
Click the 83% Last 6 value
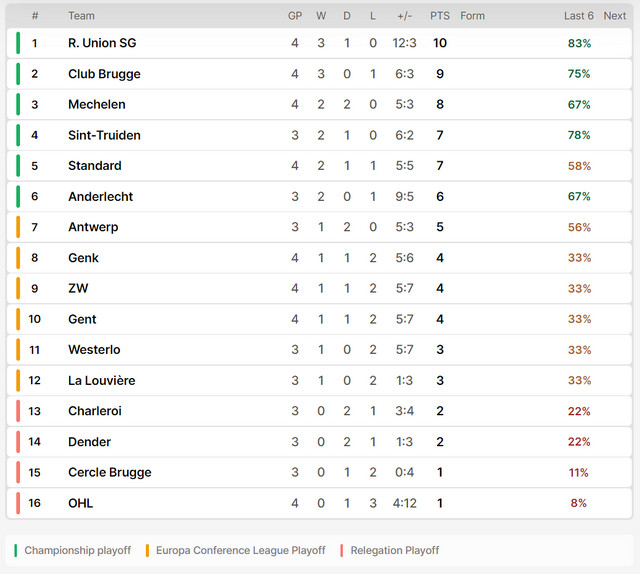(x=579, y=43)
